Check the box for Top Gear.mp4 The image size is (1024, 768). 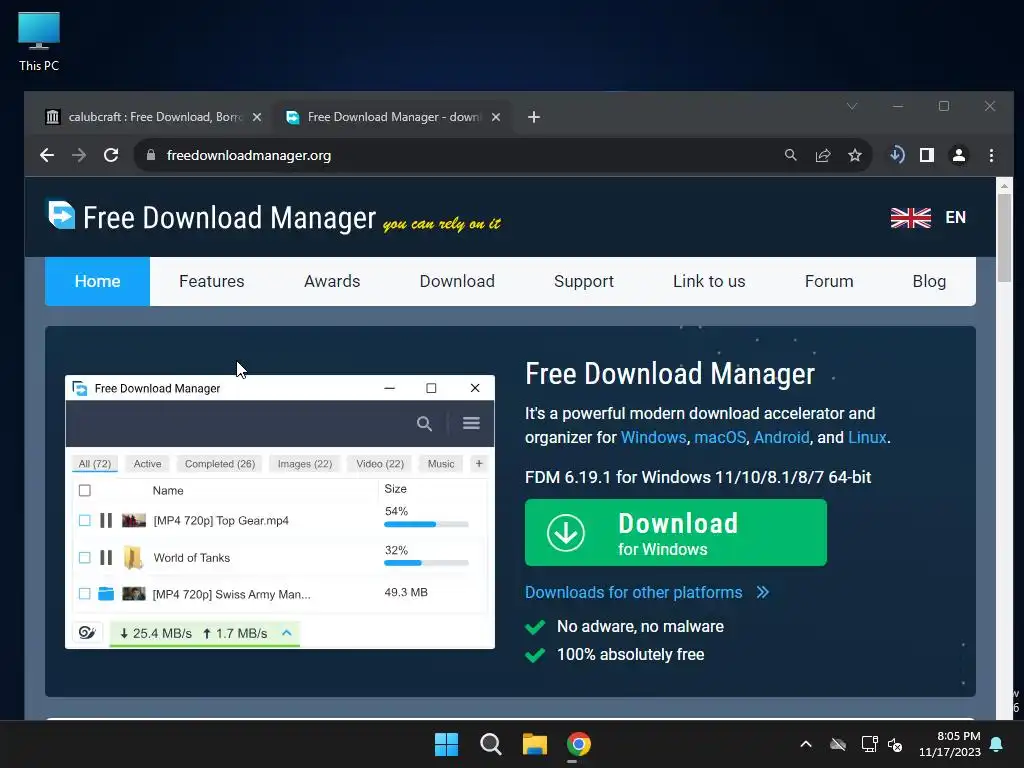pyautogui.click(x=85, y=520)
